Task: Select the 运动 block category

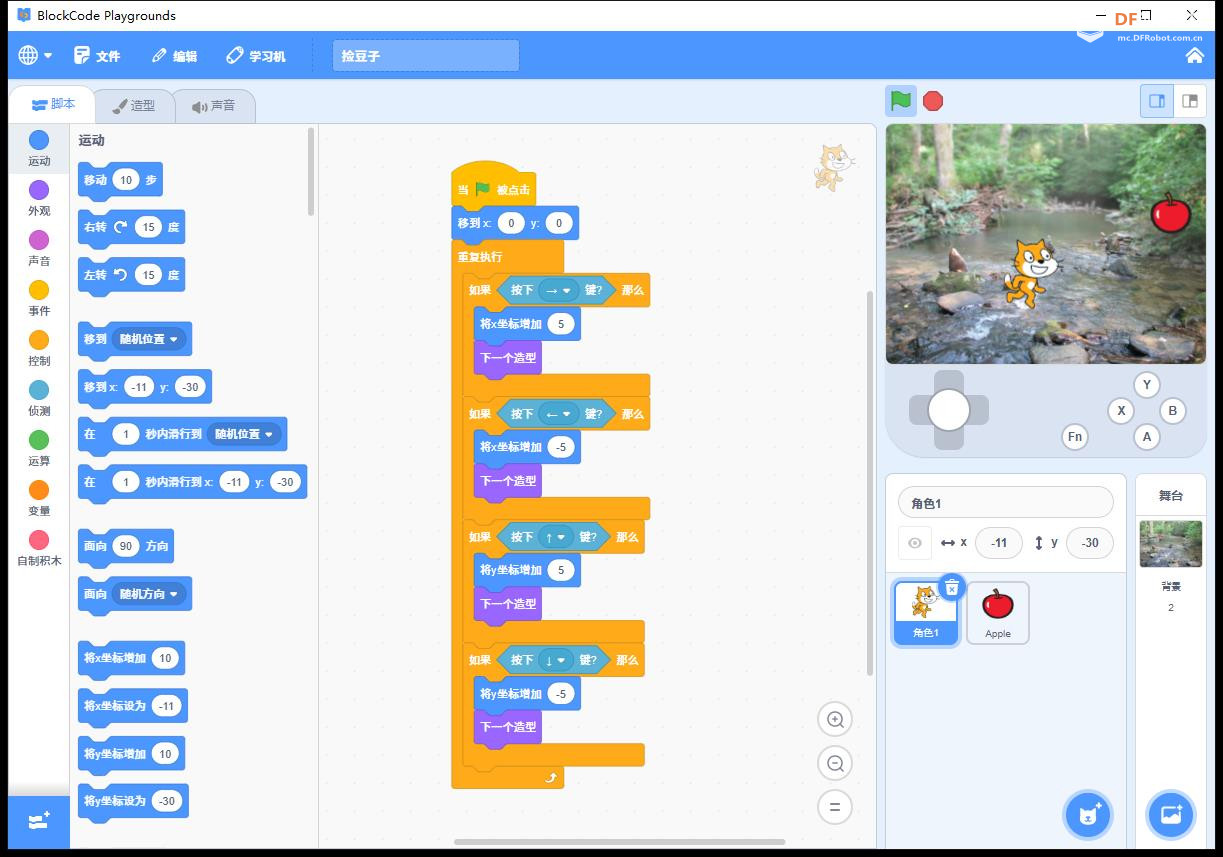Action: coord(39,148)
